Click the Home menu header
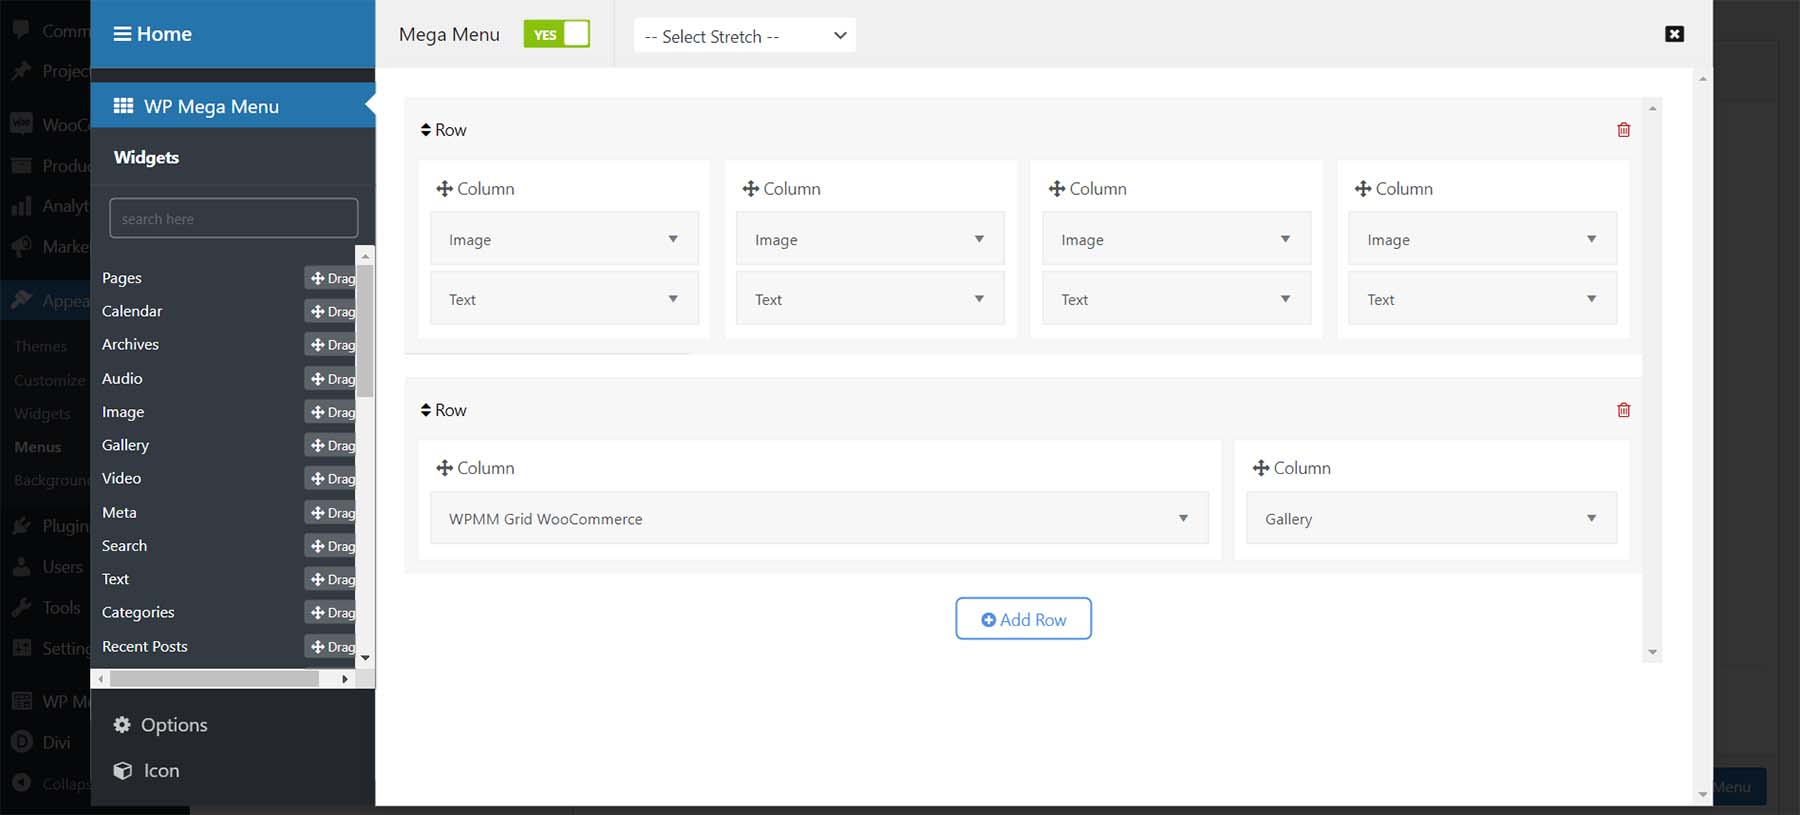 coord(232,34)
